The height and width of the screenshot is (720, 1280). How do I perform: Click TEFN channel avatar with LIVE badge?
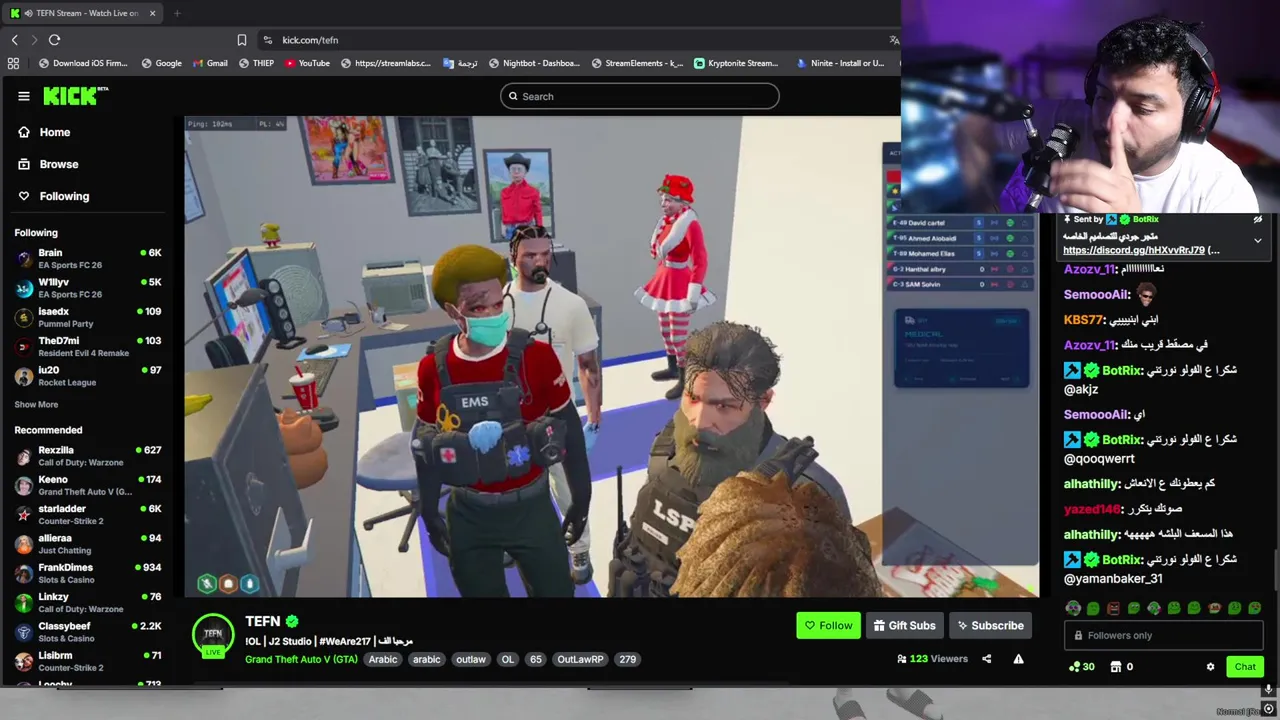213,636
